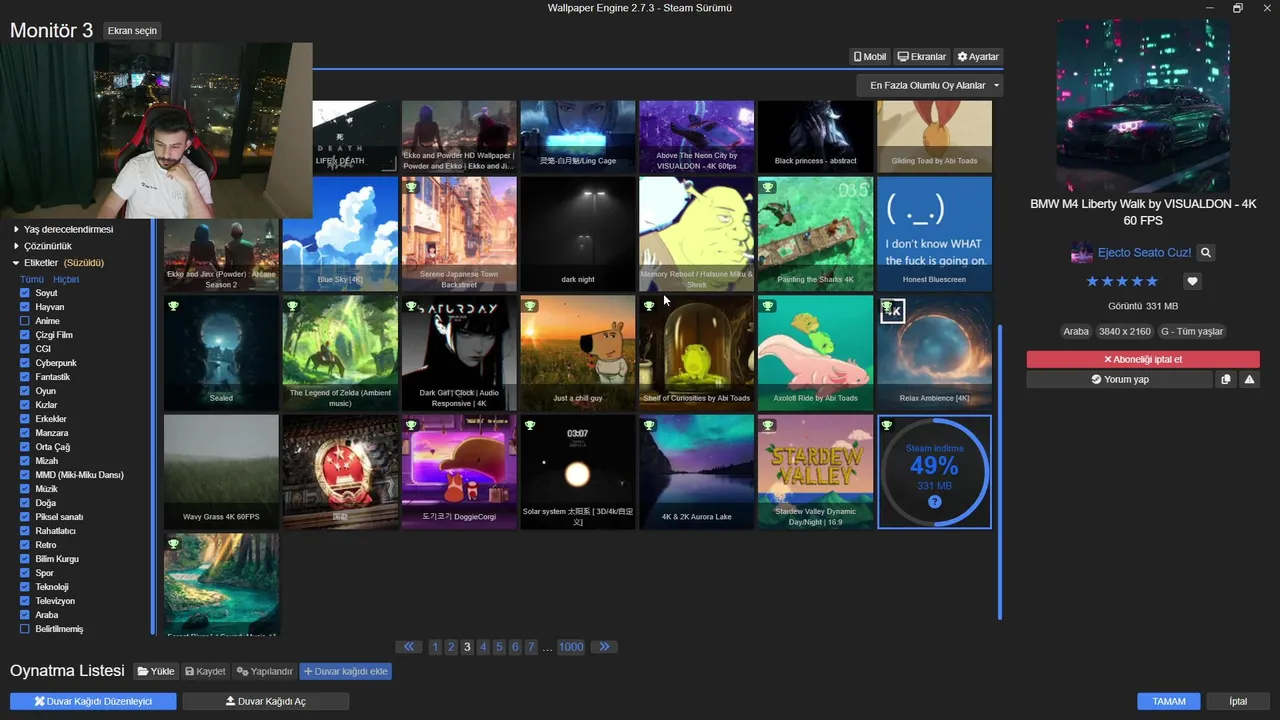Click the wallpaper grid vertical scrollbar
Image resolution: width=1280 pixels, height=720 pixels.
[1000, 472]
